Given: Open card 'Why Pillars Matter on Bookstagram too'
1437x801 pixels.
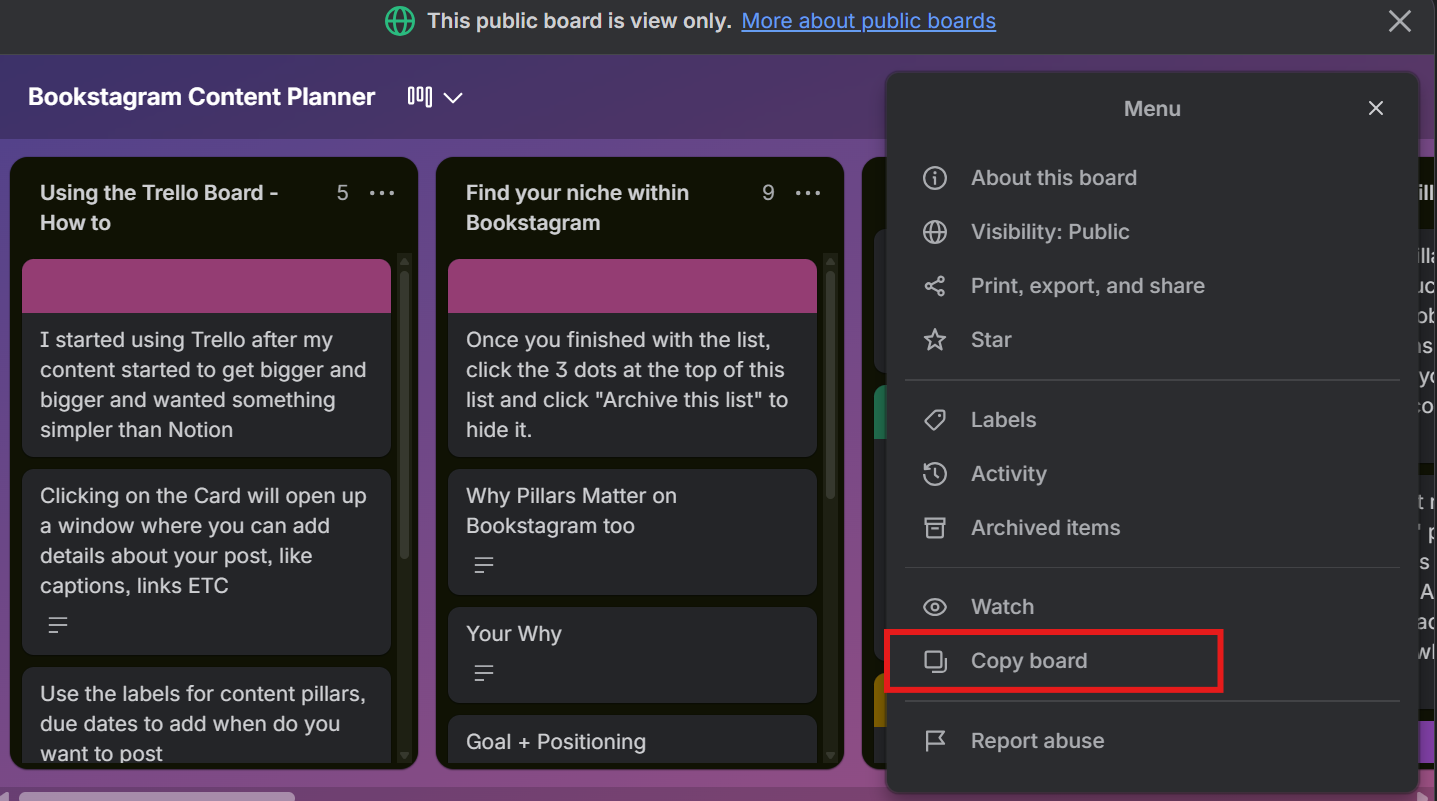Looking at the screenshot, I should [632, 532].
